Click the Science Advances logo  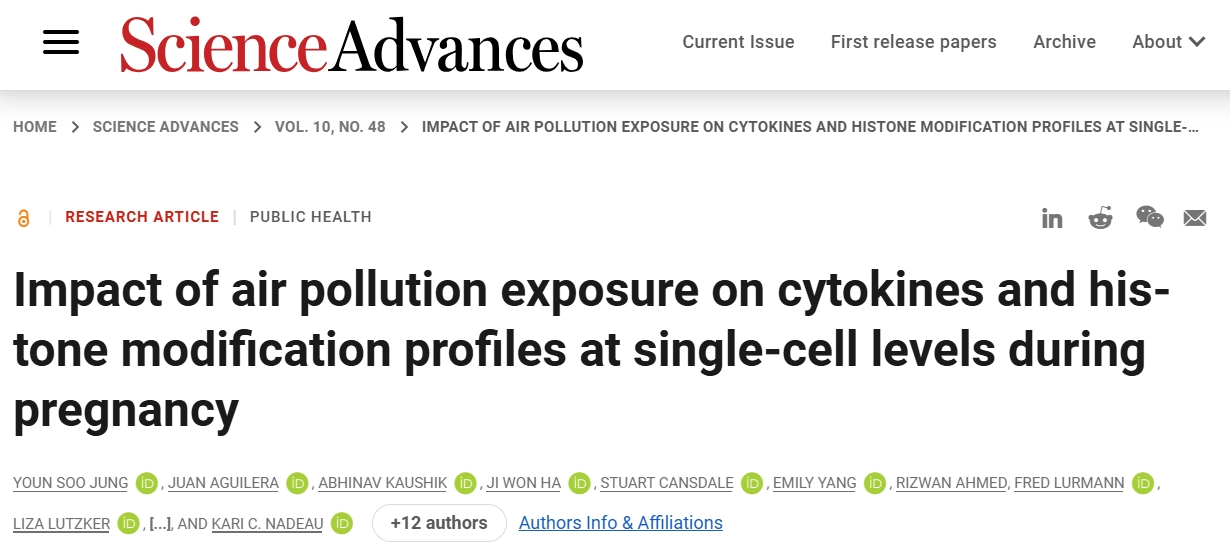pos(351,44)
